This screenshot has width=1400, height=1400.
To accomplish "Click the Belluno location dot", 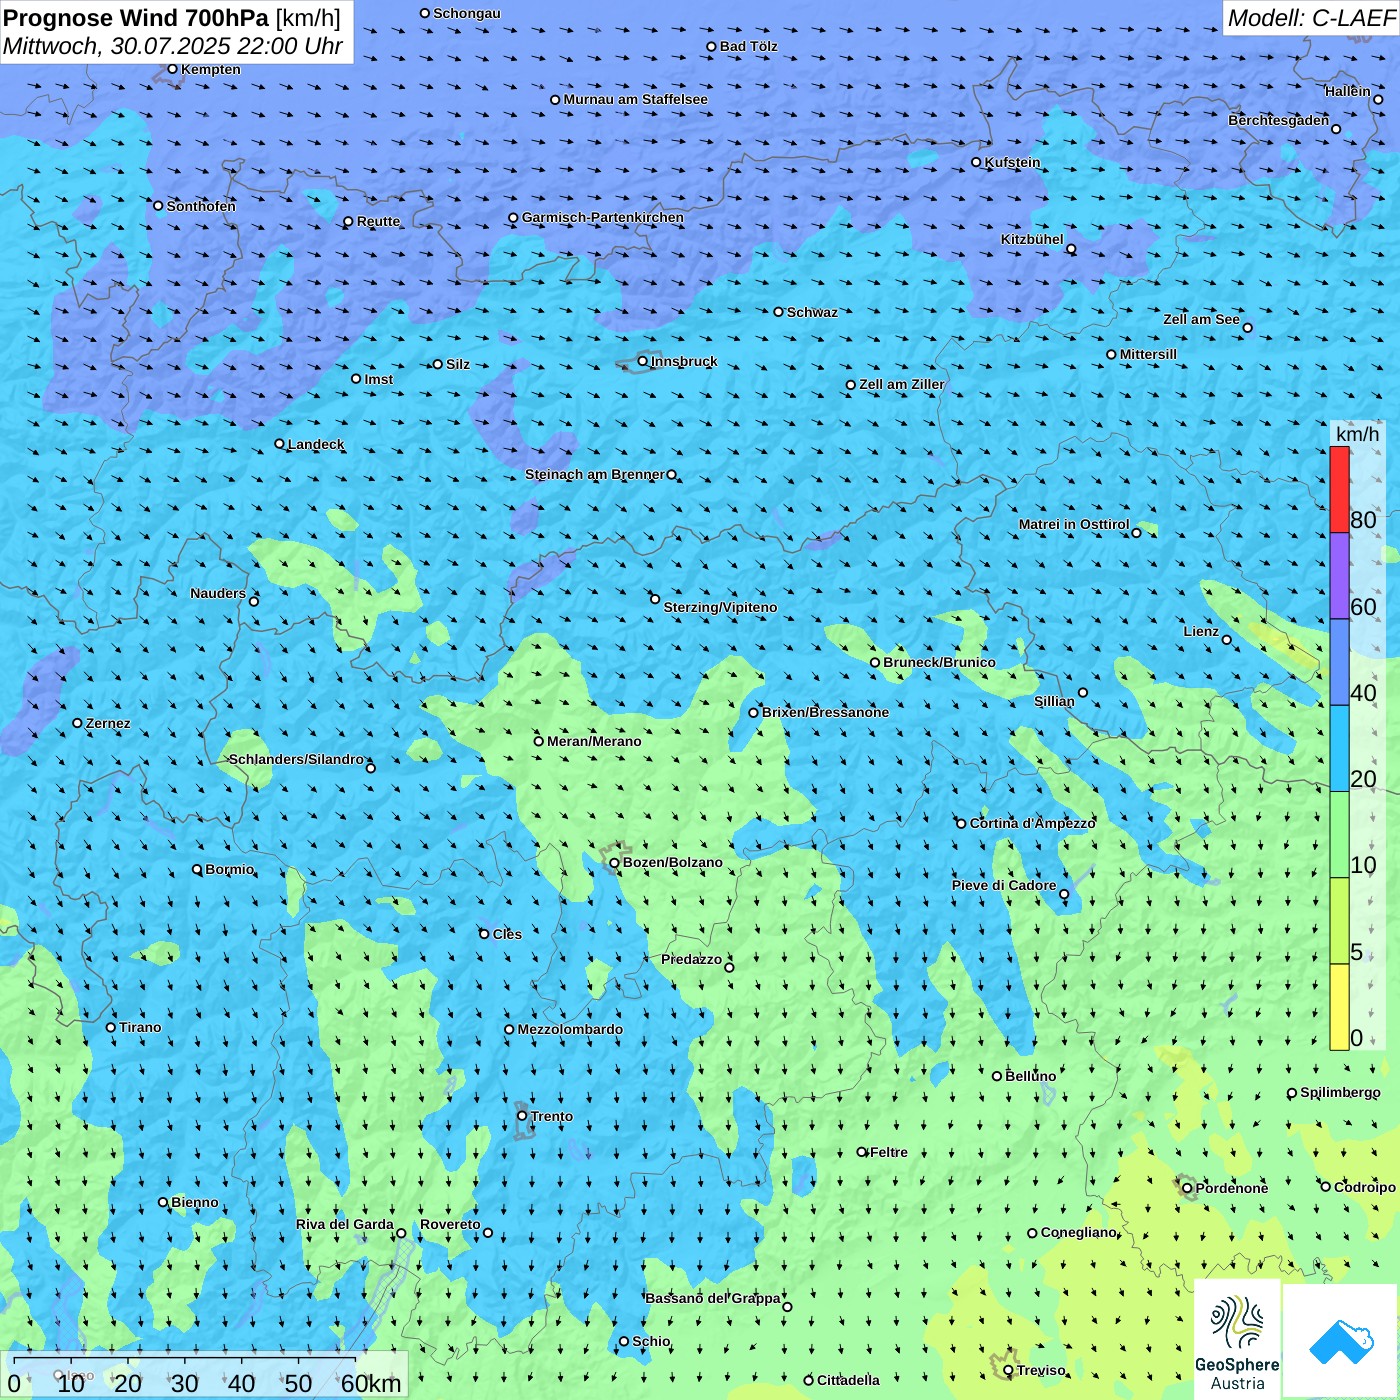I will click(996, 1076).
